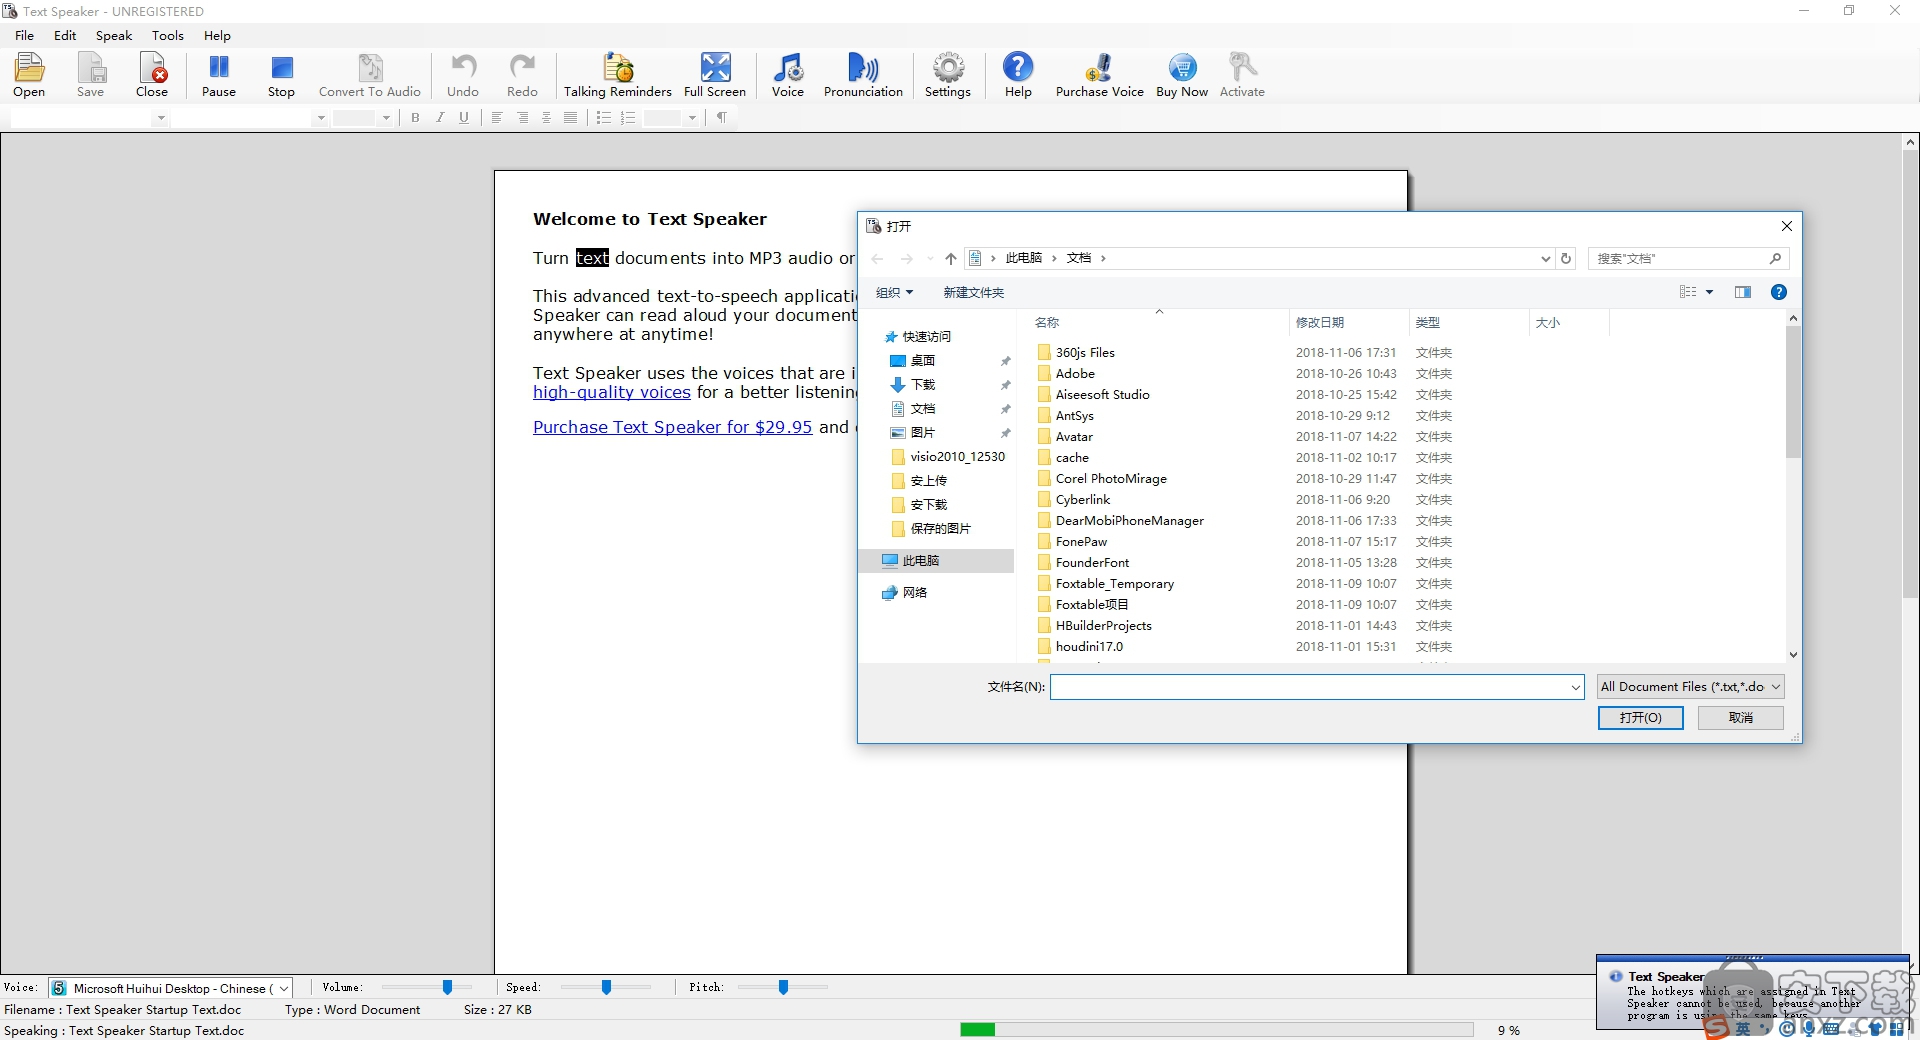Adjust the Speed slider
Image resolution: width=1920 pixels, height=1040 pixels.
(x=606, y=987)
